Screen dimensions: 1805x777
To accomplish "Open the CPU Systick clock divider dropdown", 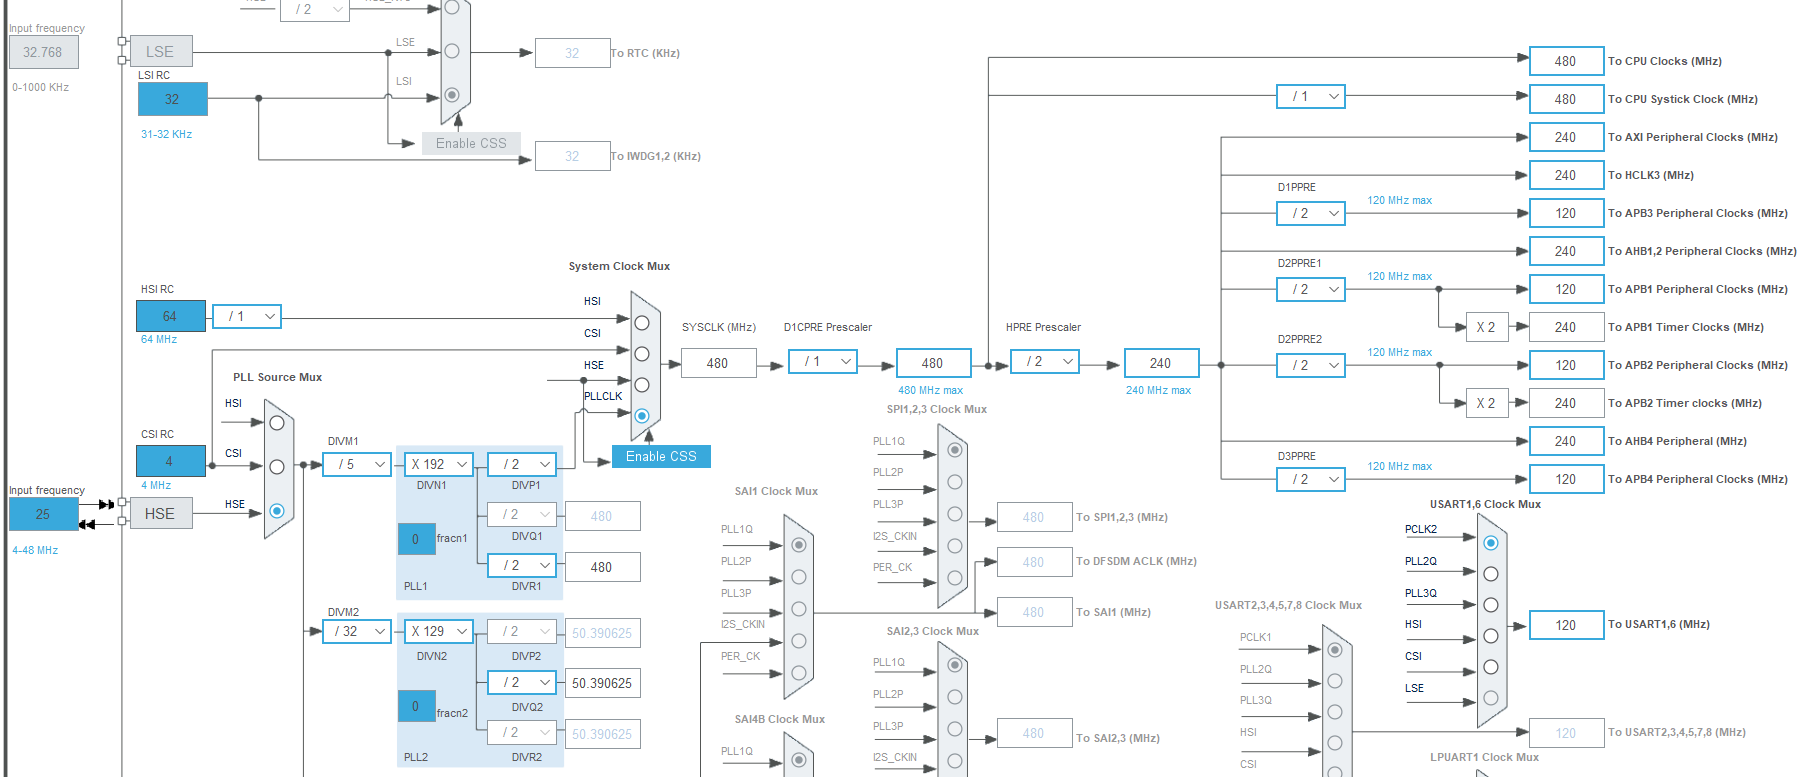I will 1311,97.
